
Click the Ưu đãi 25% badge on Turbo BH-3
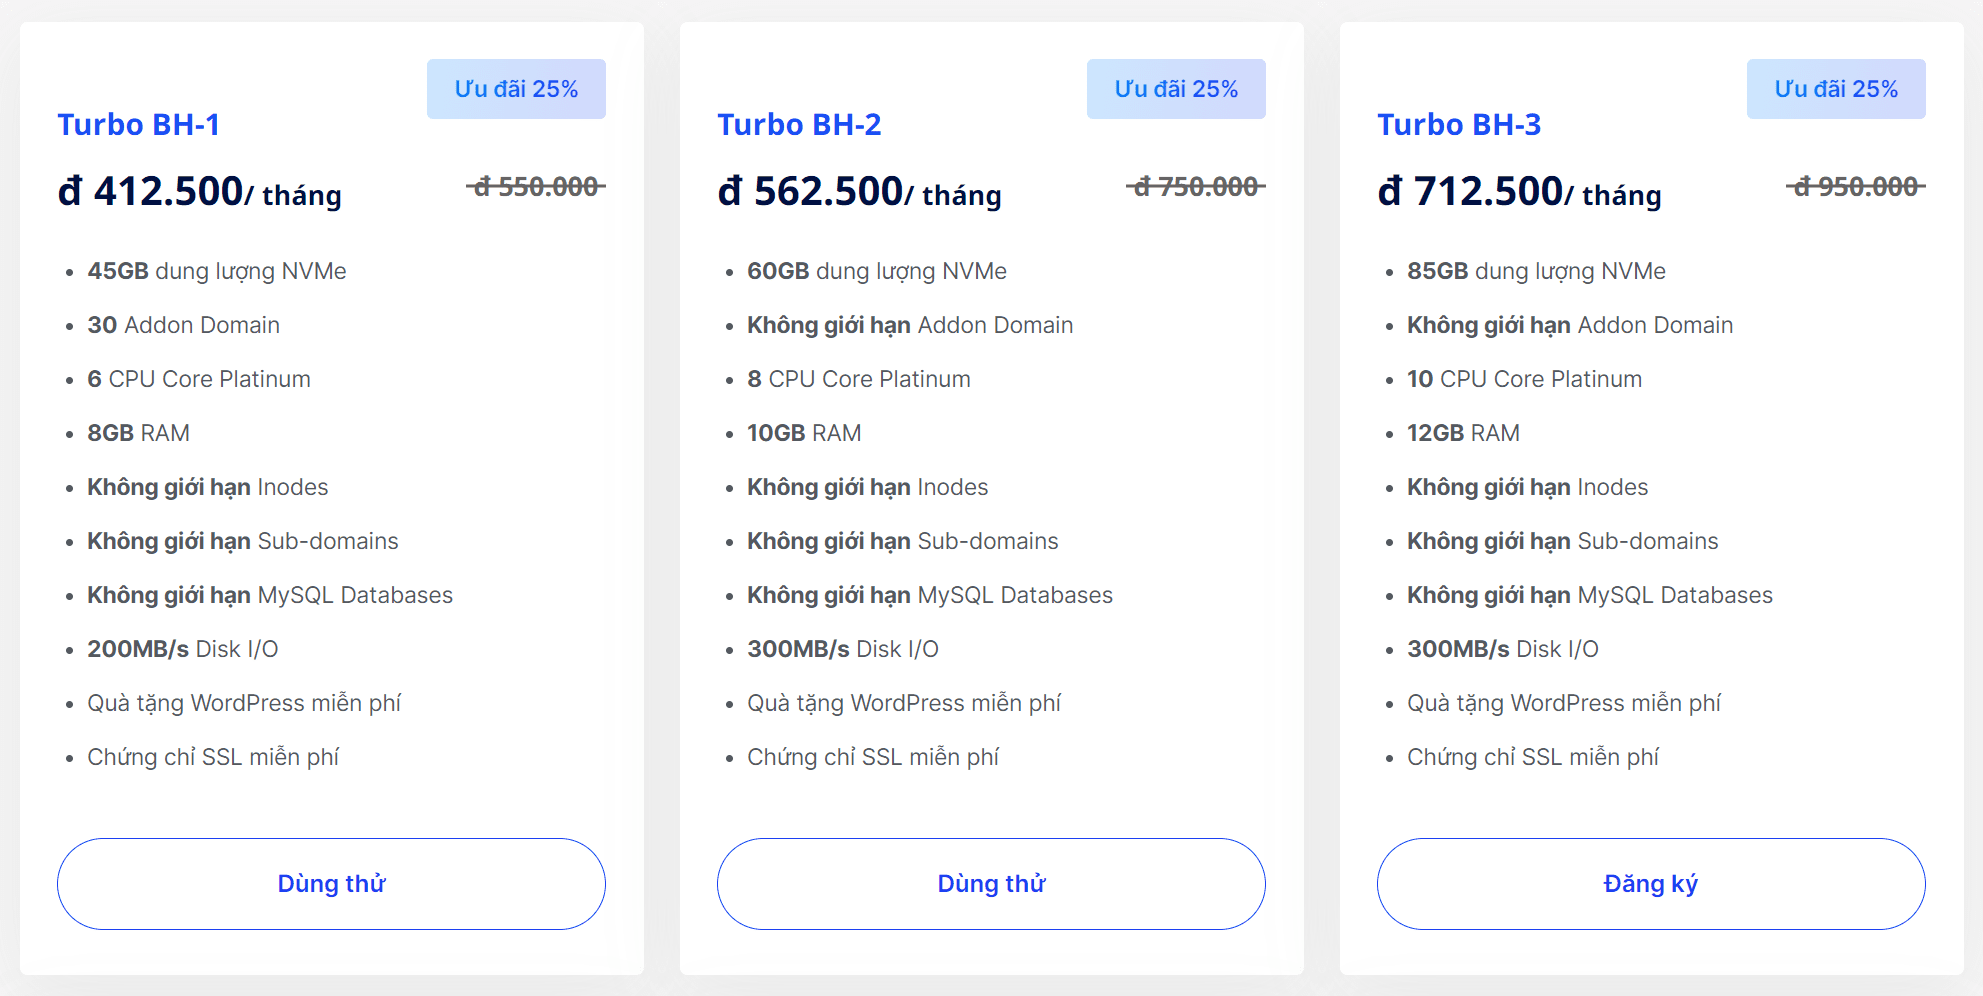coord(1836,89)
